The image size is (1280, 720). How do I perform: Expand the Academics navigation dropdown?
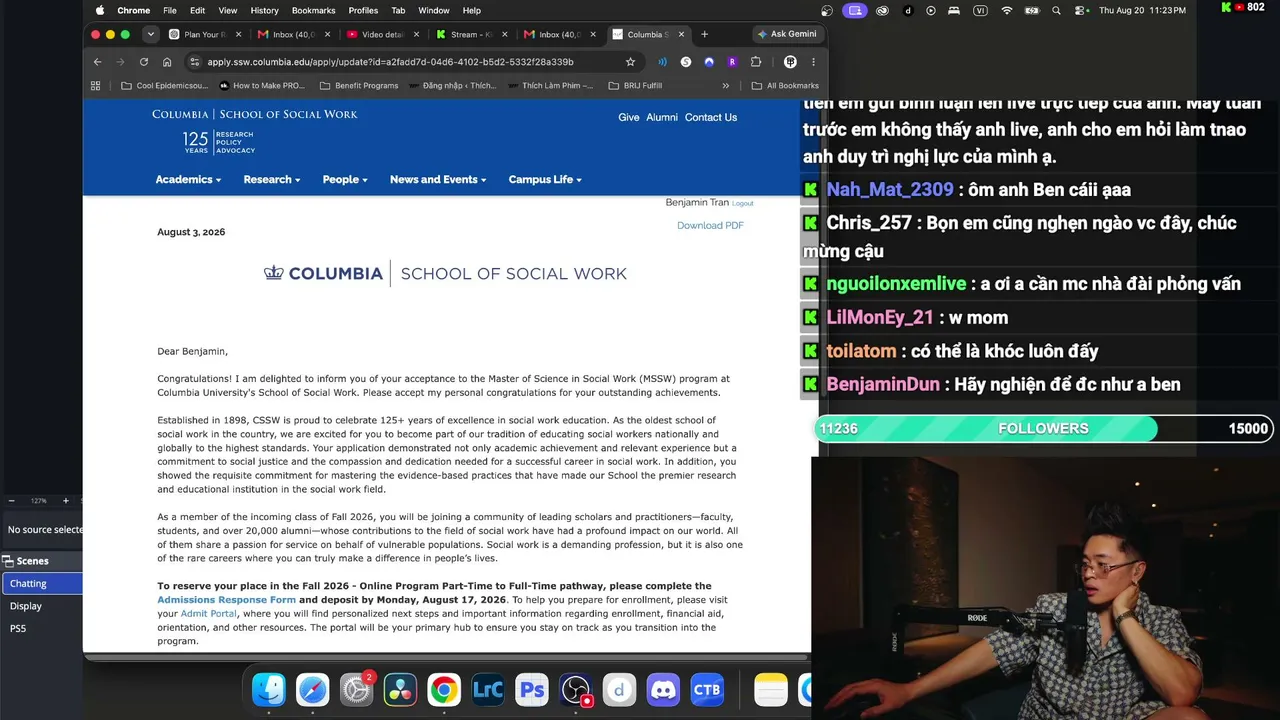click(187, 180)
